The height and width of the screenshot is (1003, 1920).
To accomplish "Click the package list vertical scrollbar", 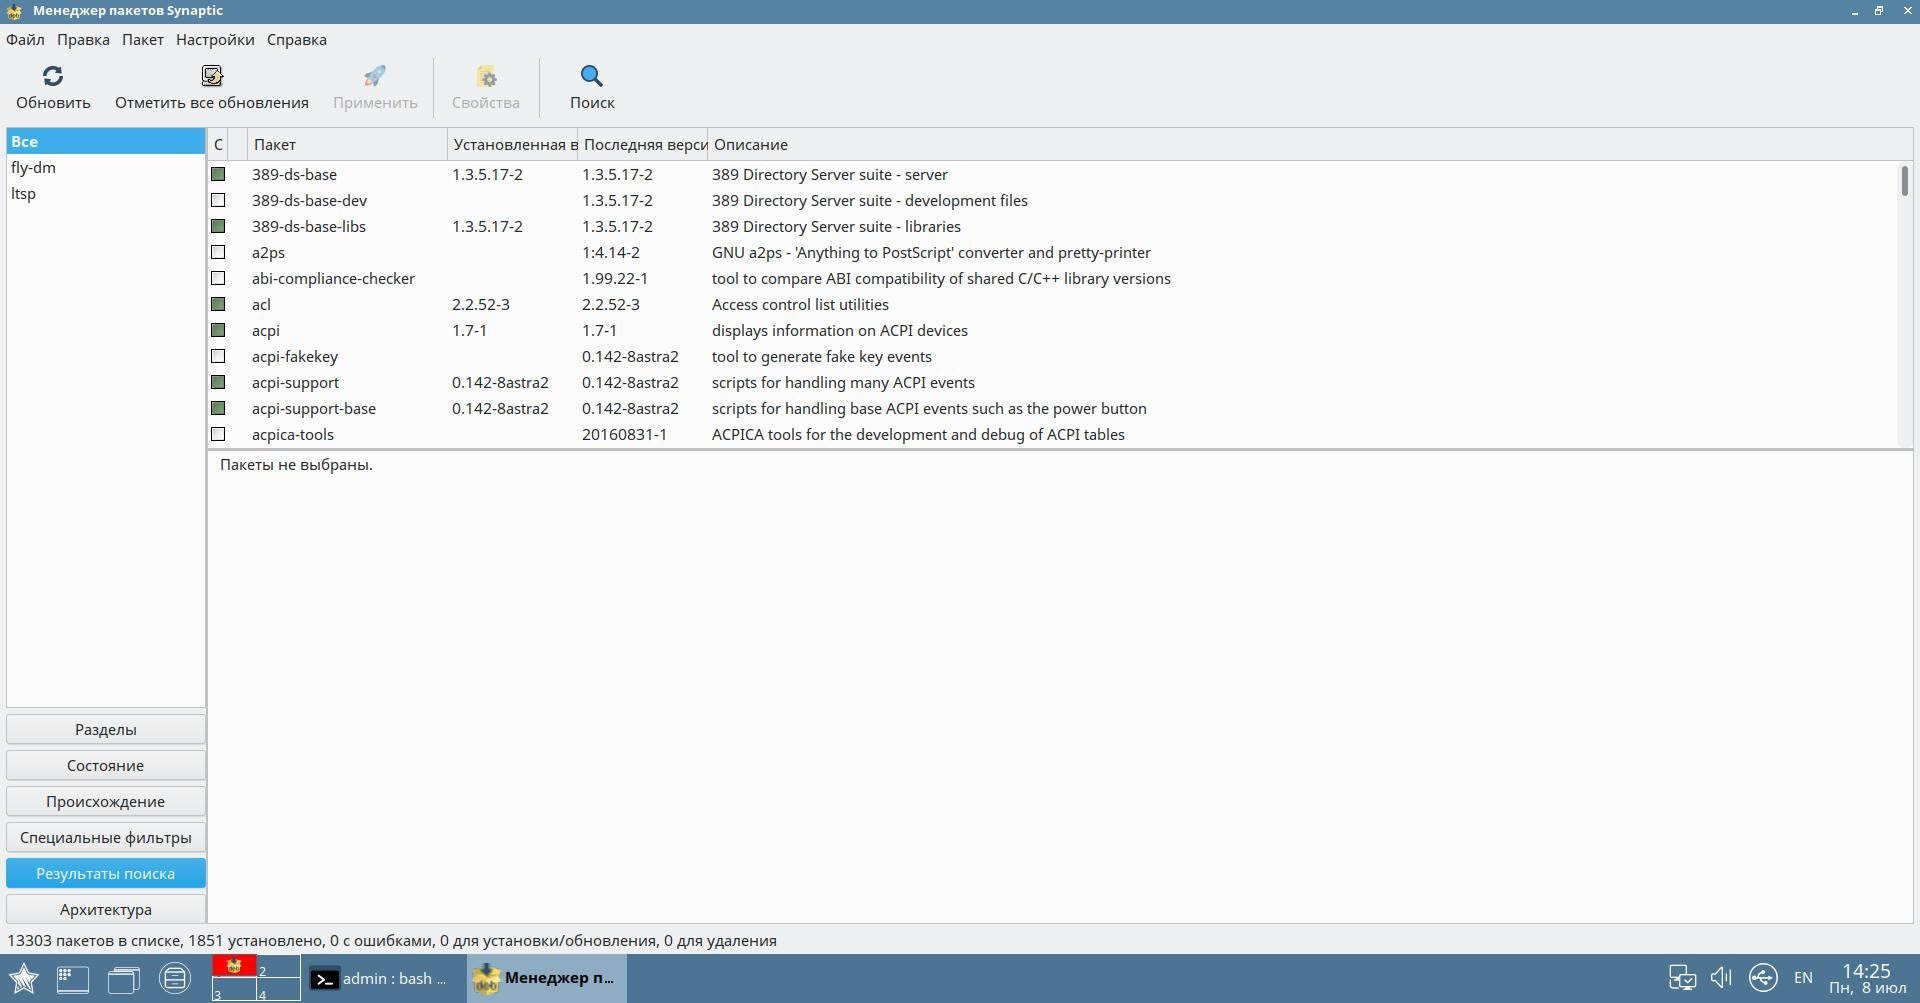I will [x=1904, y=300].
